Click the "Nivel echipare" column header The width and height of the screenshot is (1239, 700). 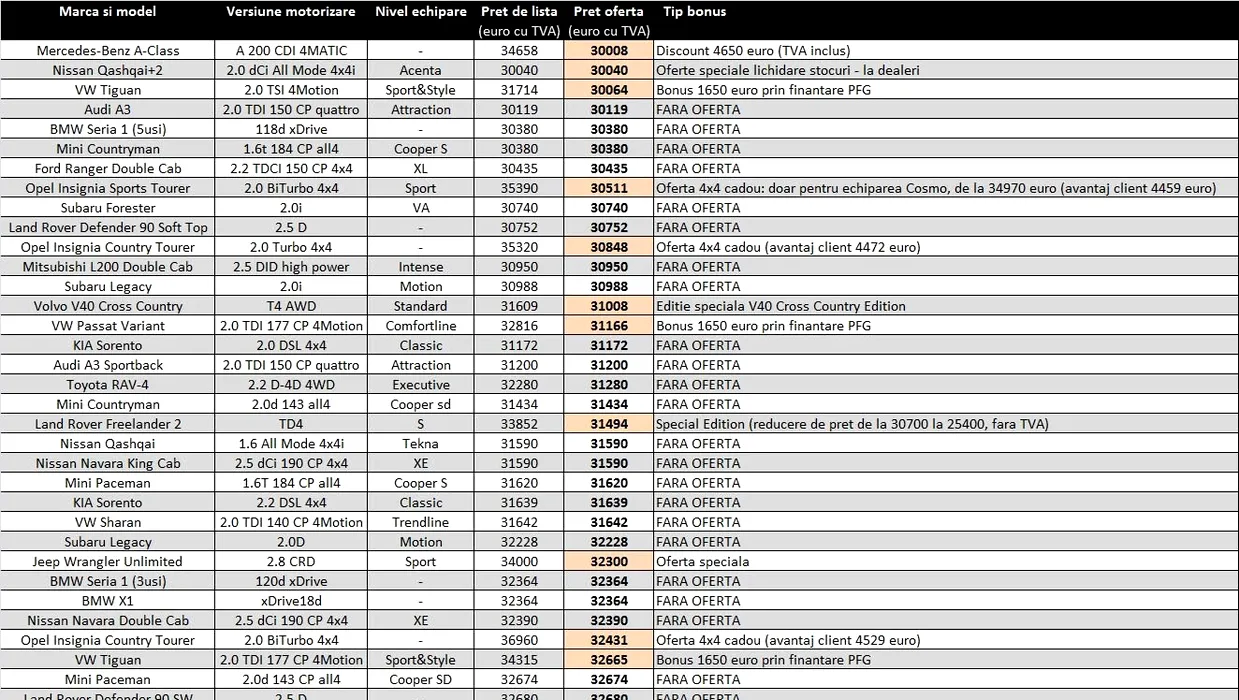(x=421, y=12)
